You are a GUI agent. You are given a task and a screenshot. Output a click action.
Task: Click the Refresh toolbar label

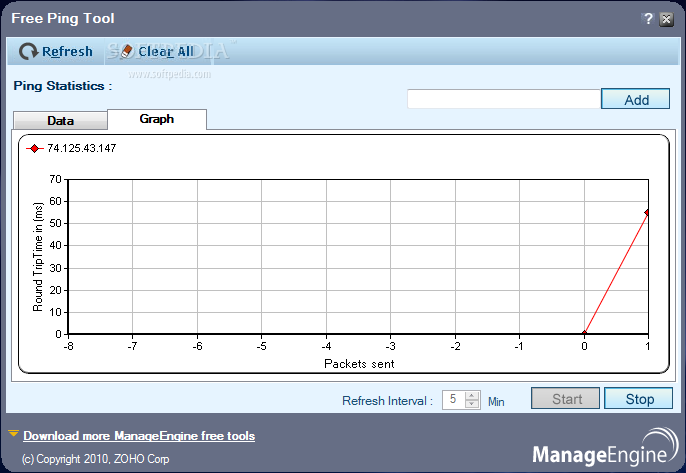tap(67, 52)
